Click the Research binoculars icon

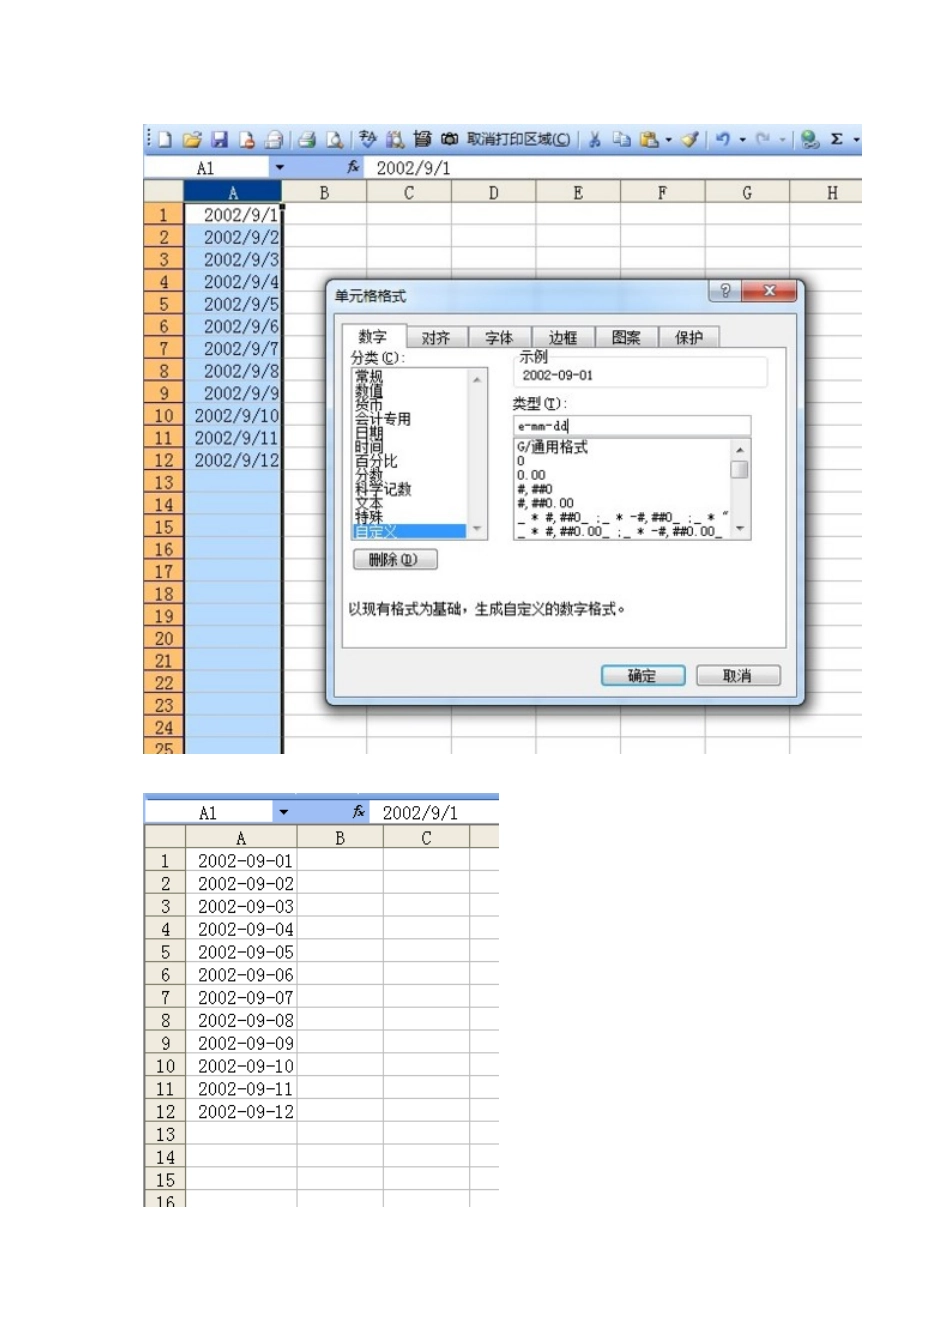click(395, 140)
